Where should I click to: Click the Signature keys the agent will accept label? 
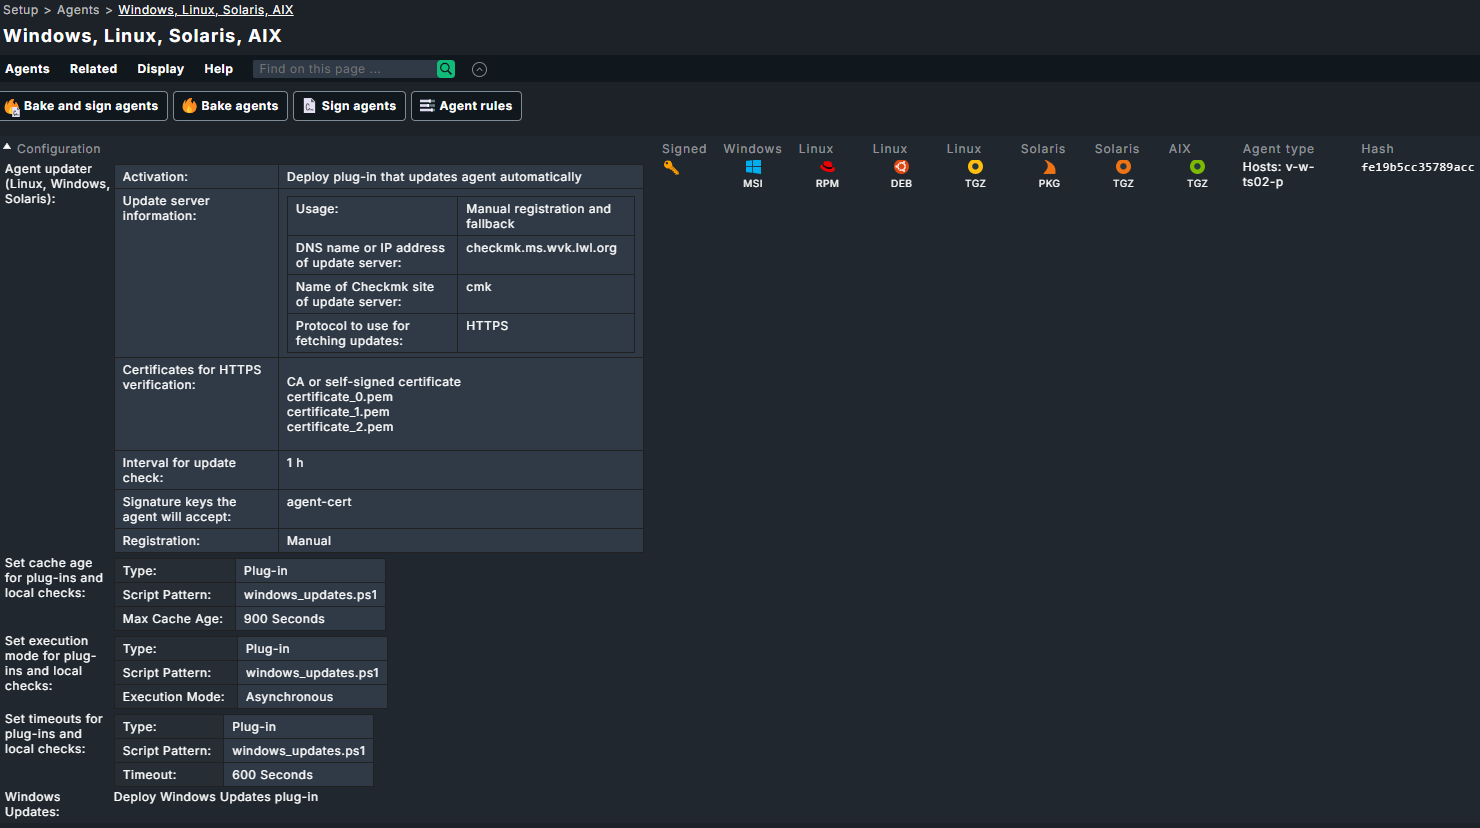pos(180,509)
